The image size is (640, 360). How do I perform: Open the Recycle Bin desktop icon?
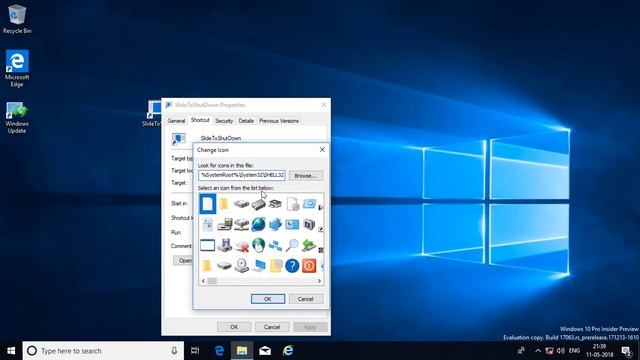[17, 19]
